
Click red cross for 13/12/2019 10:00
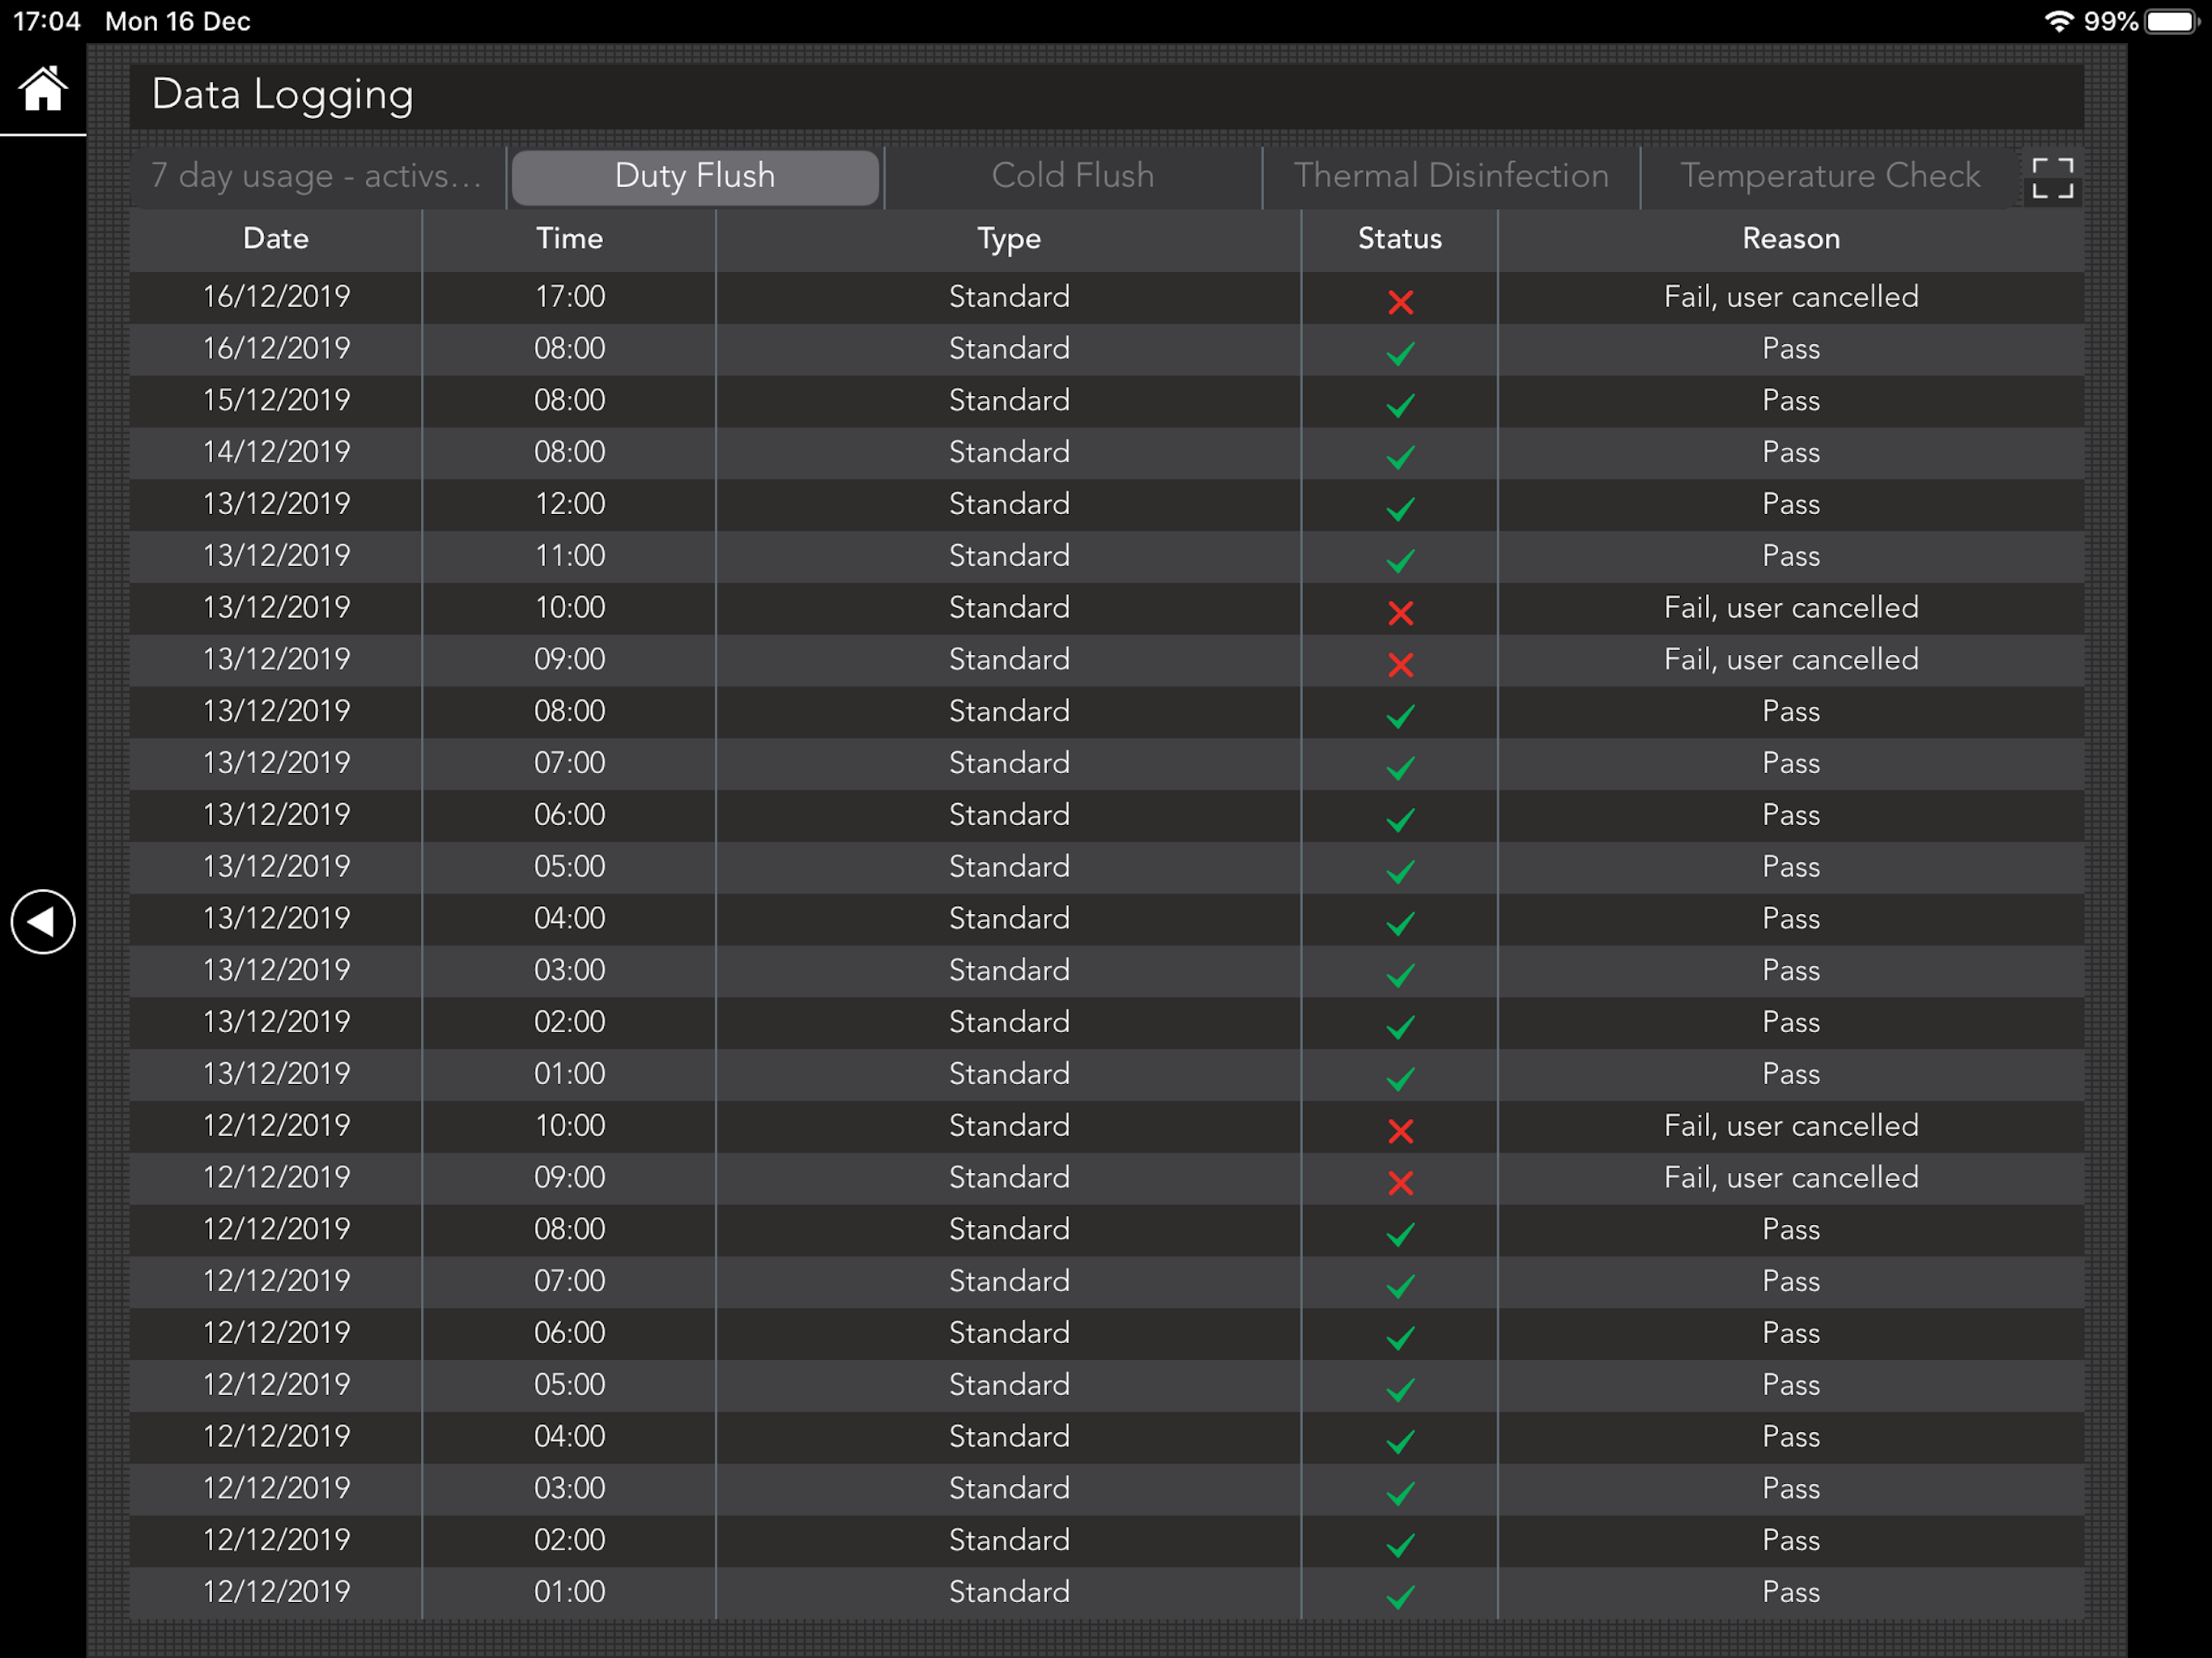click(1400, 612)
